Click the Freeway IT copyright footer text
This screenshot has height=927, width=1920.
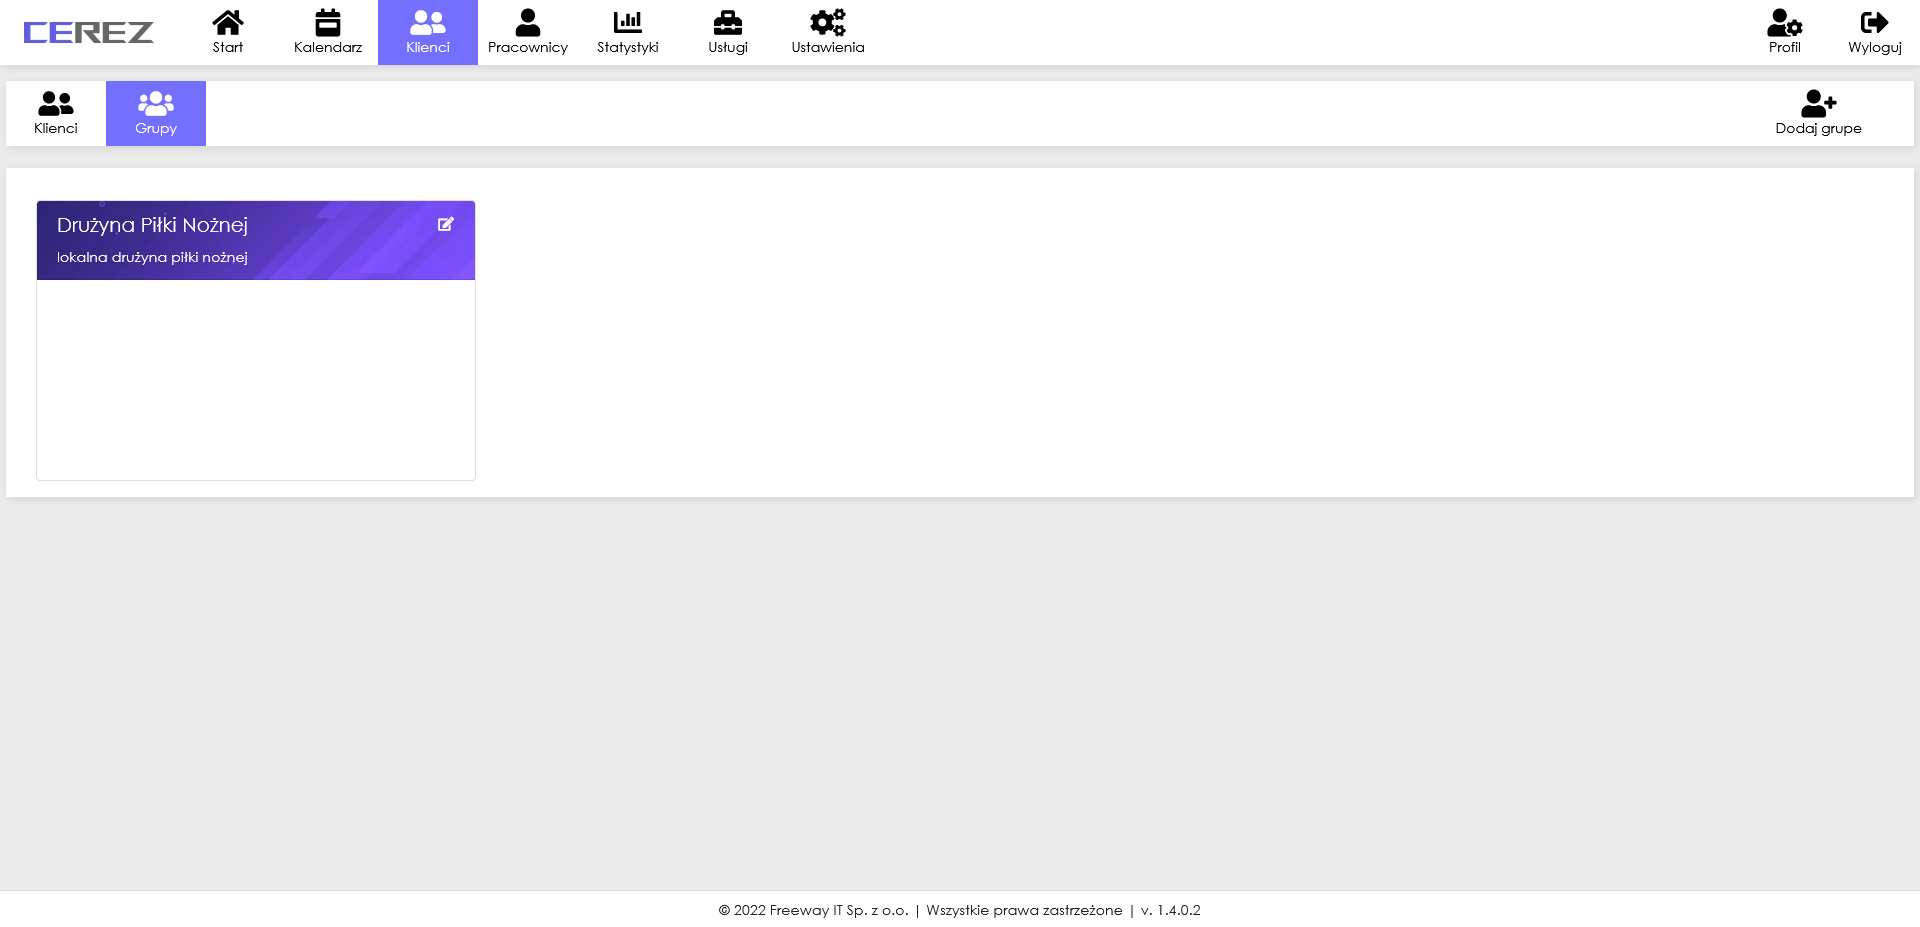[813, 910]
